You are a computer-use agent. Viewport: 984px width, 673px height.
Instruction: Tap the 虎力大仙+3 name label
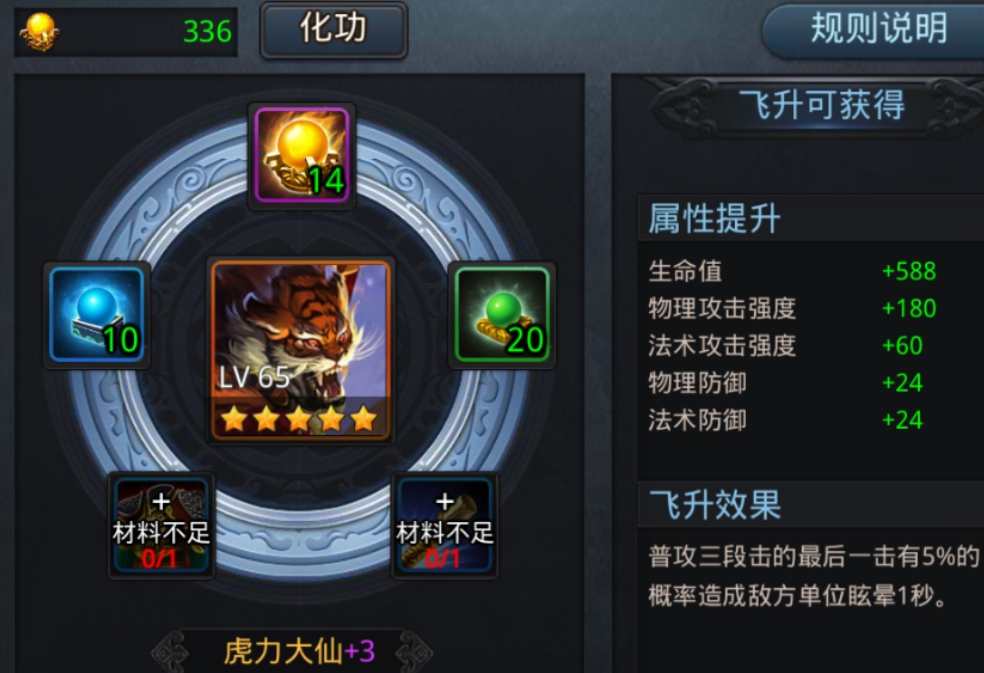(x=299, y=651)
